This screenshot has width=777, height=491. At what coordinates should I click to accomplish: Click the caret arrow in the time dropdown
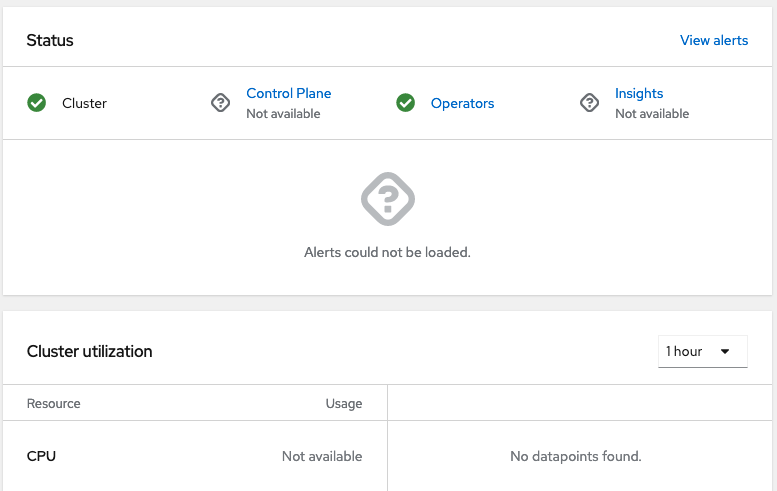click(725, 351)
